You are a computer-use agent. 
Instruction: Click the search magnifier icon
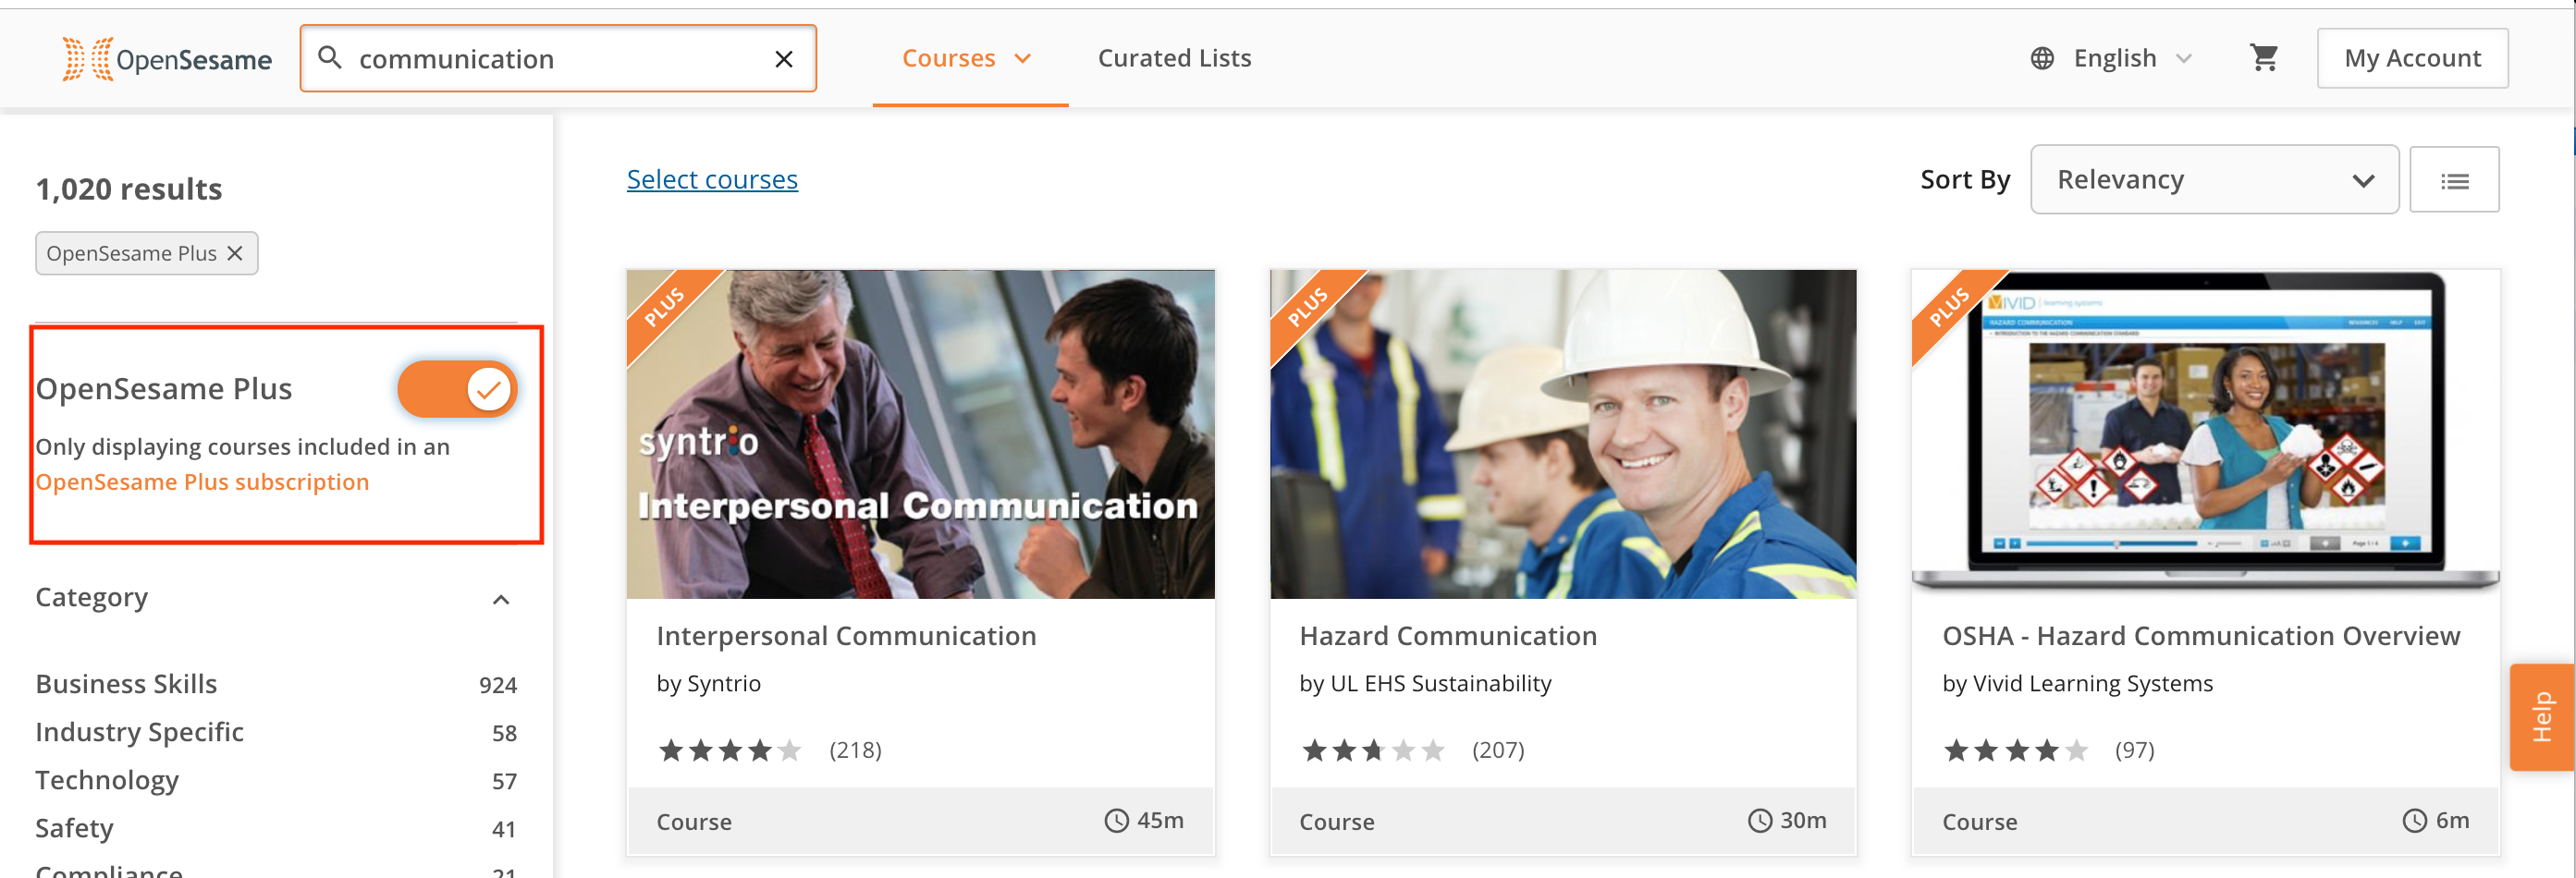coord(330,58)
